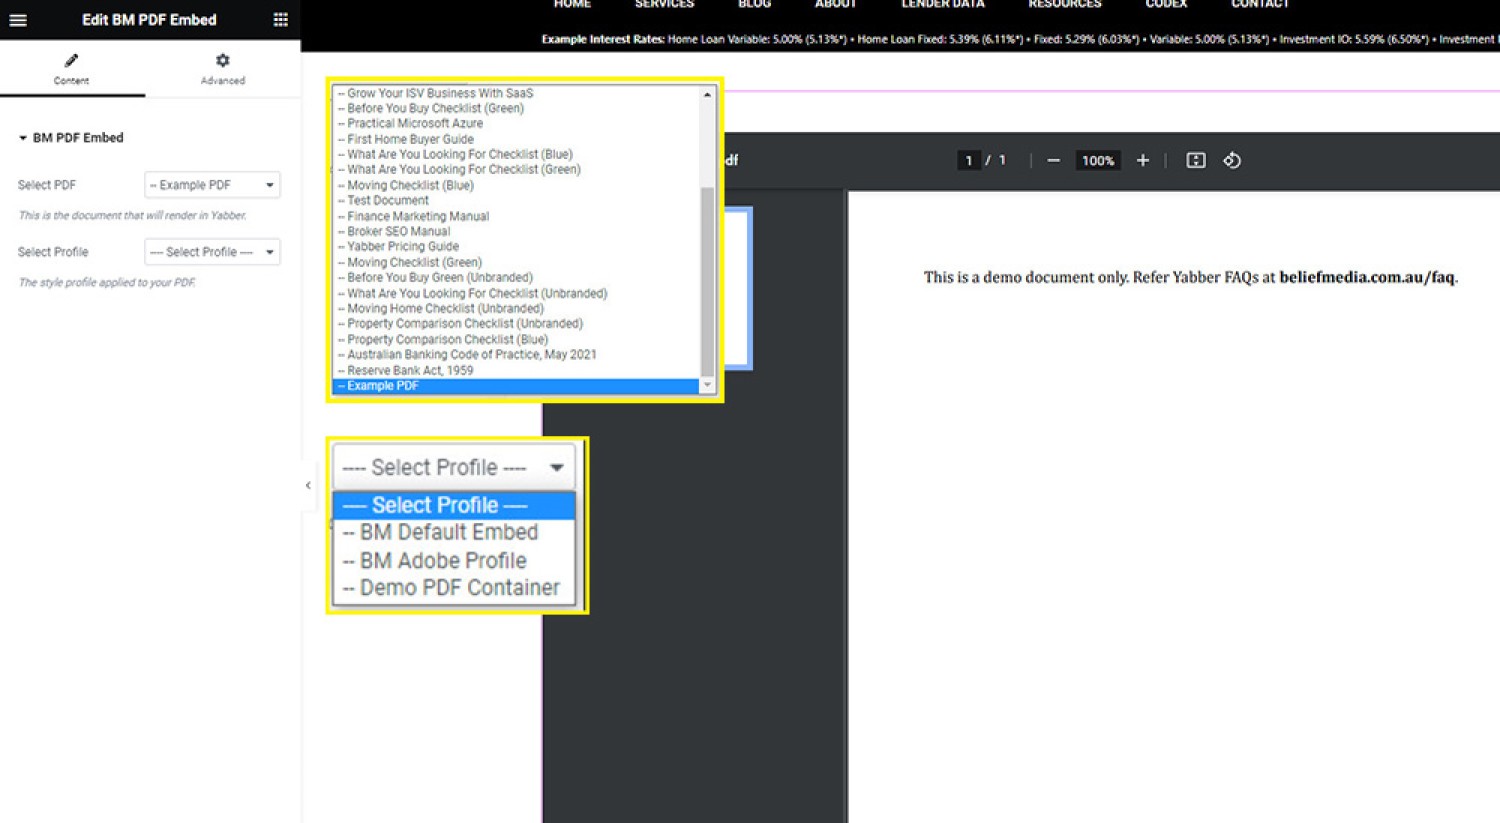Zoom in the PDF with plus icon
Screen dimensions: 1500x823
coord(1143,161)
